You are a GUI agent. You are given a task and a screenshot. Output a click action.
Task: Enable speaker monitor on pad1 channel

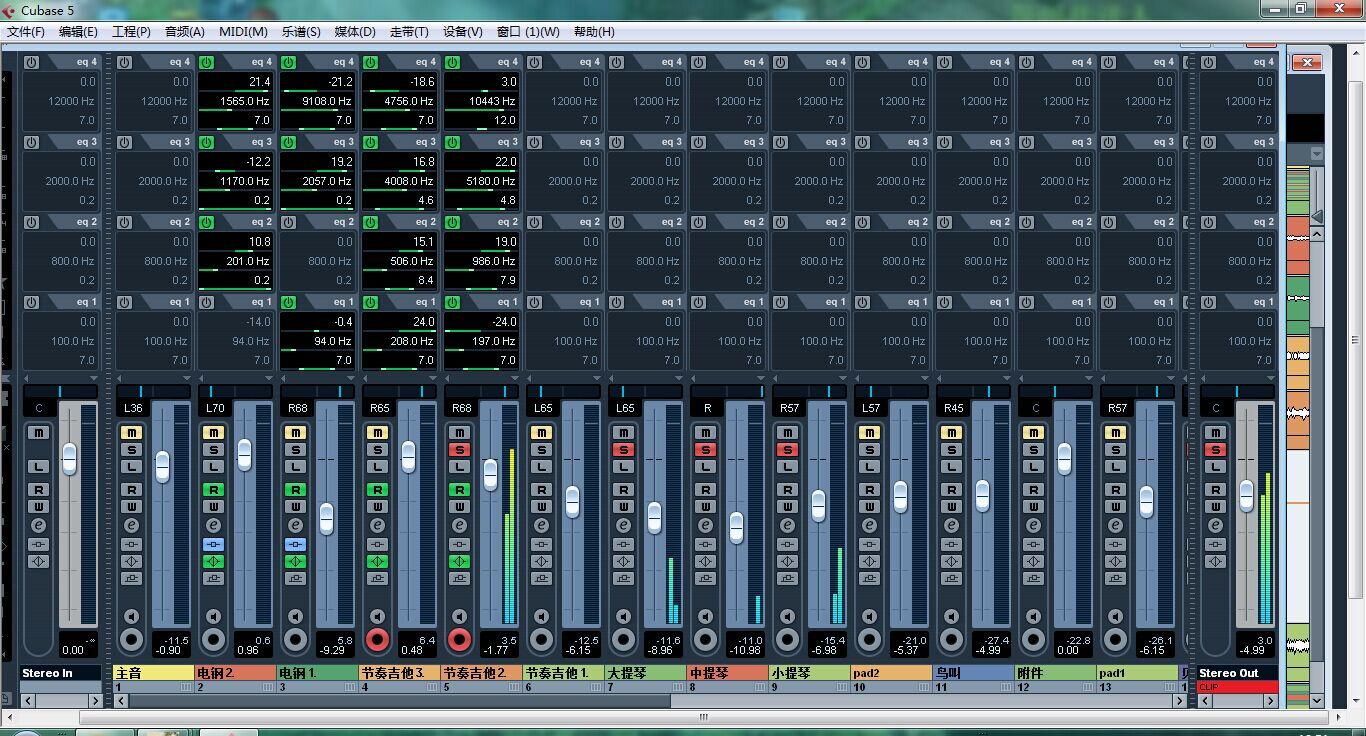(1115, 616)
